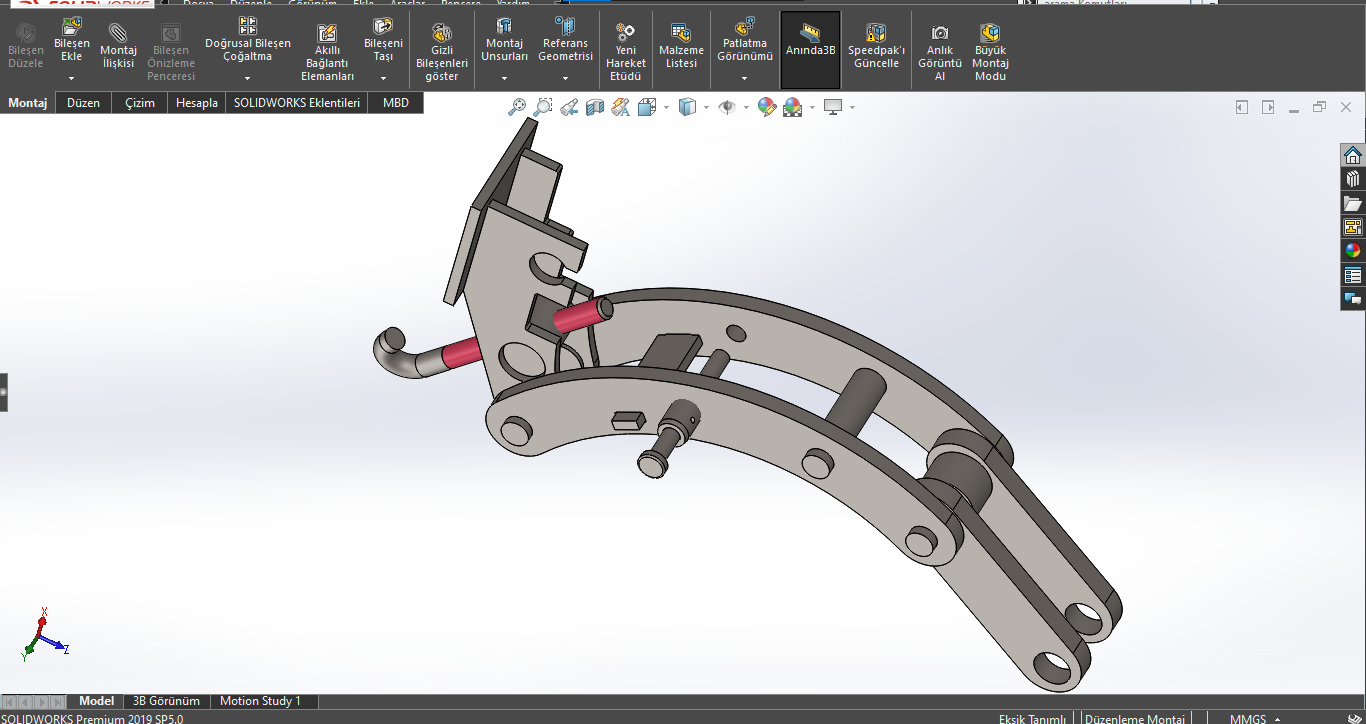Open the SOLIDWORKS Forum task pane icon
The width and height of the screenshot is (1366, 724).
tap(1353, 299)
